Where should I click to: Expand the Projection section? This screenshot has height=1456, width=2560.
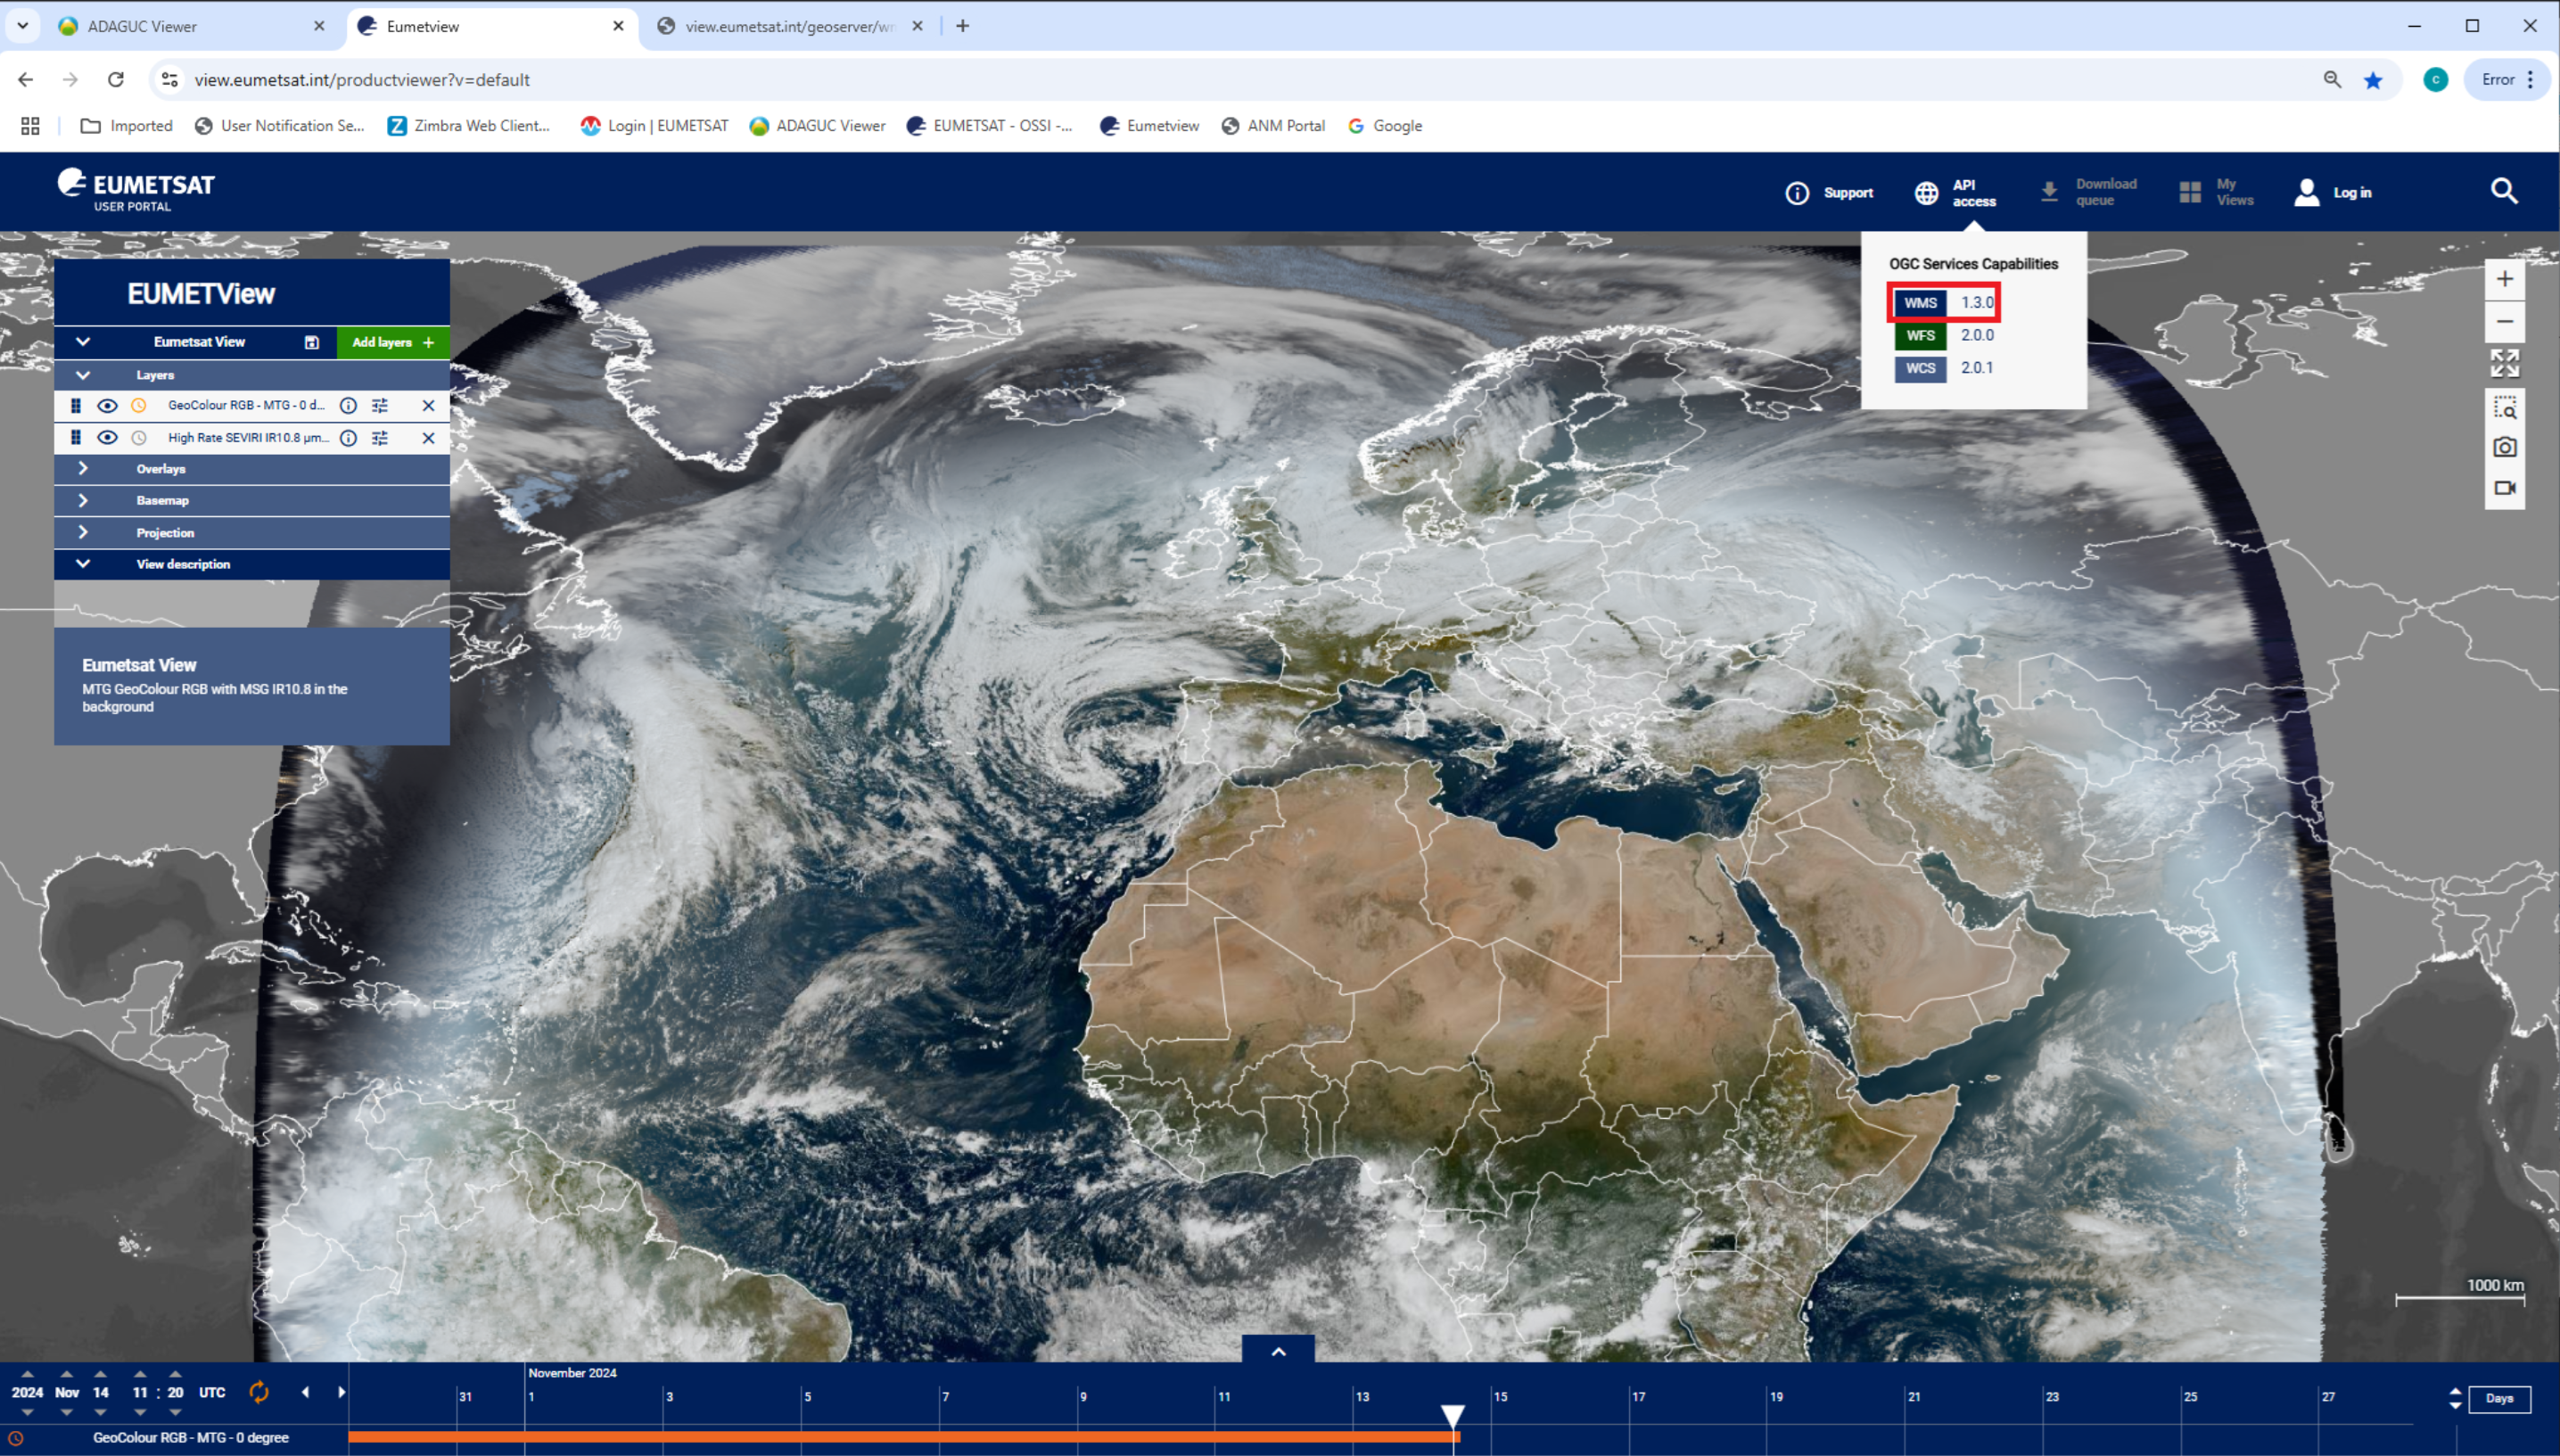[x=83, y=533]
